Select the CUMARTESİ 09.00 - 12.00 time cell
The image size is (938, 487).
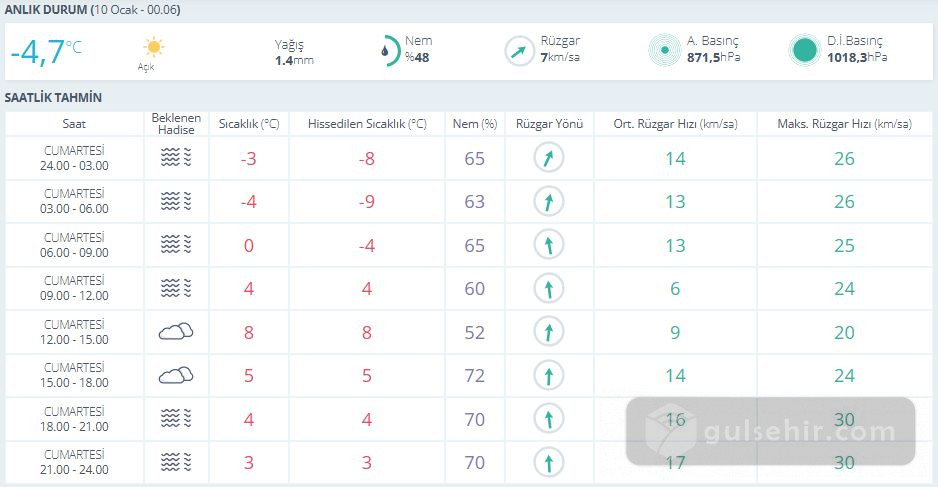tap(75, 288)
